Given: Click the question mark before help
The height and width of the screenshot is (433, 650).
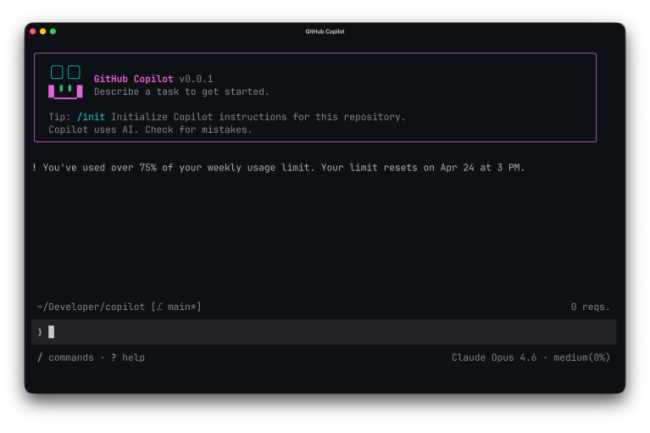Looking at the screenshot, I should (x=113, y=357).
